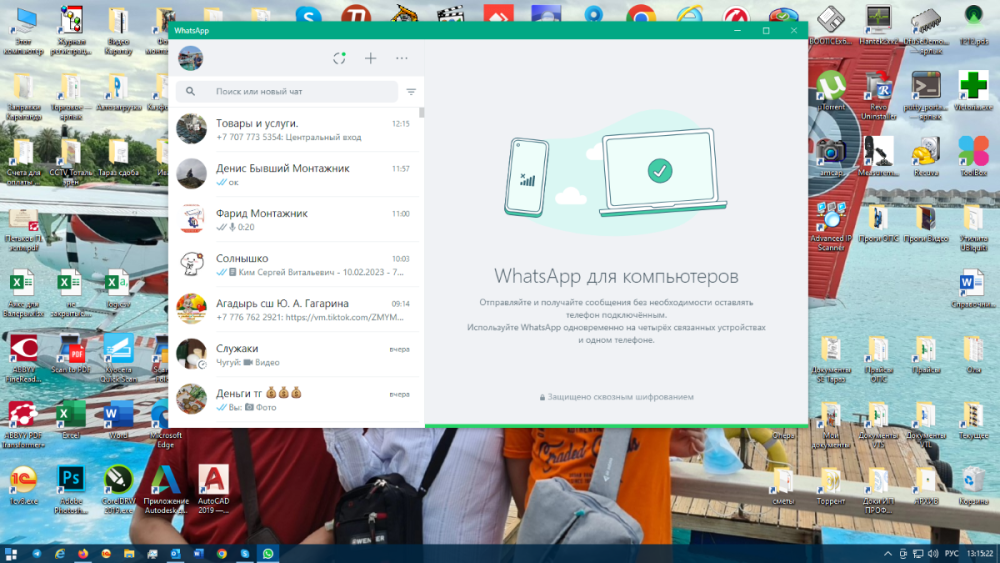The height and width of the screenshot is (563, 1000).
Task: Open the Агадырь сш Ю. А. Гагарина chat
Action: click(295, 309)
